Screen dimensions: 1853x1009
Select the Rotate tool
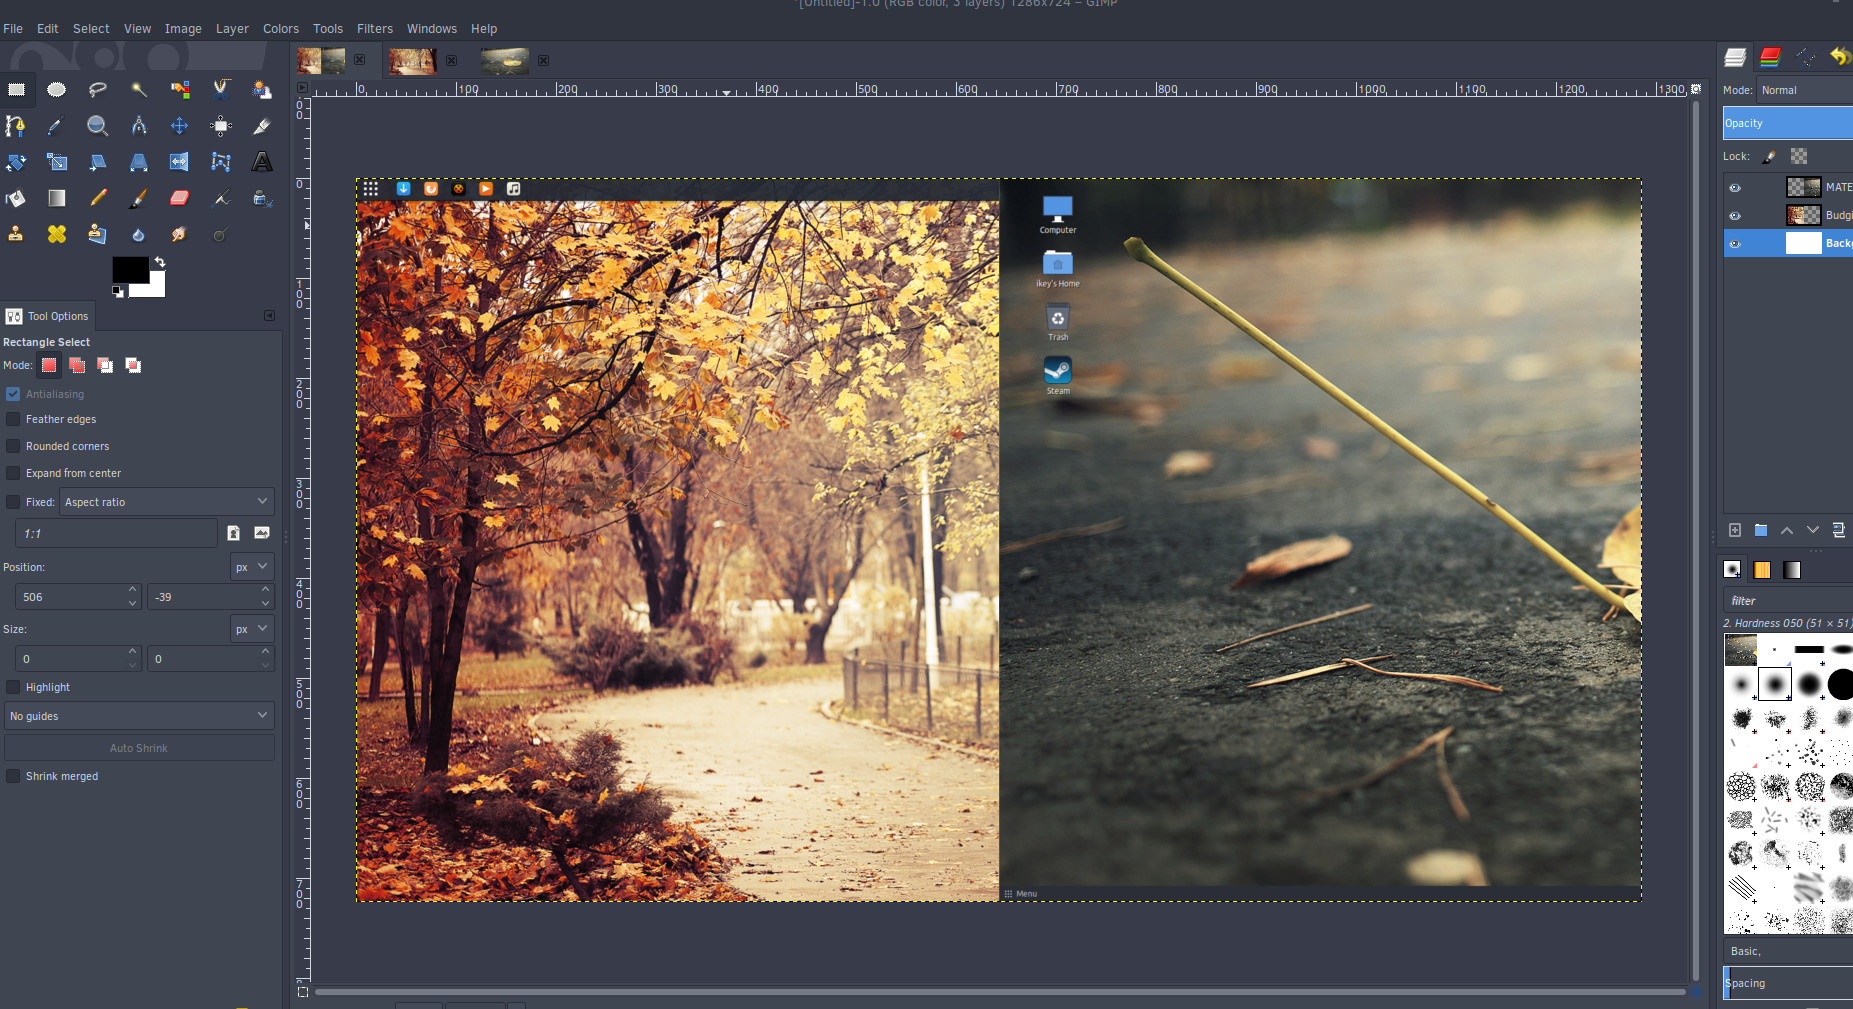16,162
